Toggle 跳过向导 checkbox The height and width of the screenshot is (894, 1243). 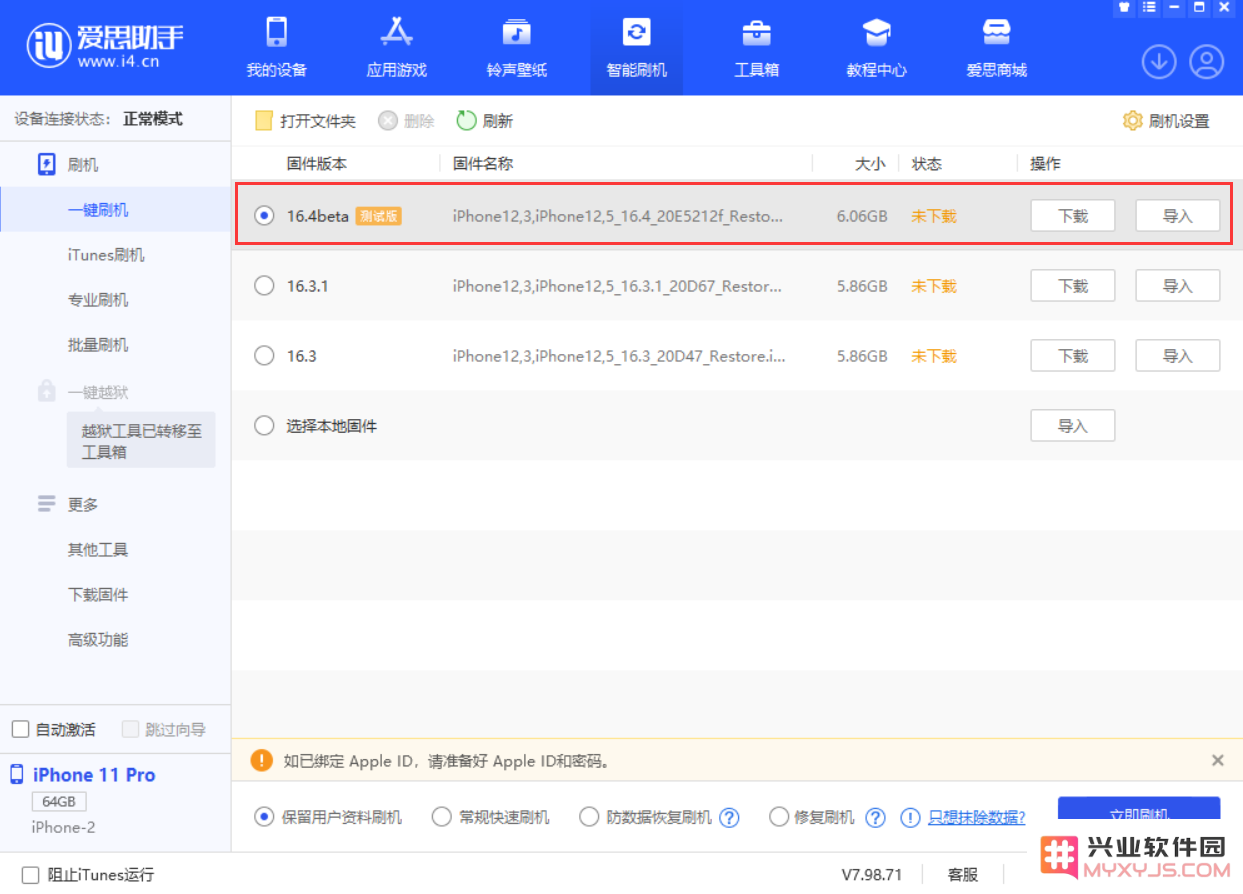point(130,729)
